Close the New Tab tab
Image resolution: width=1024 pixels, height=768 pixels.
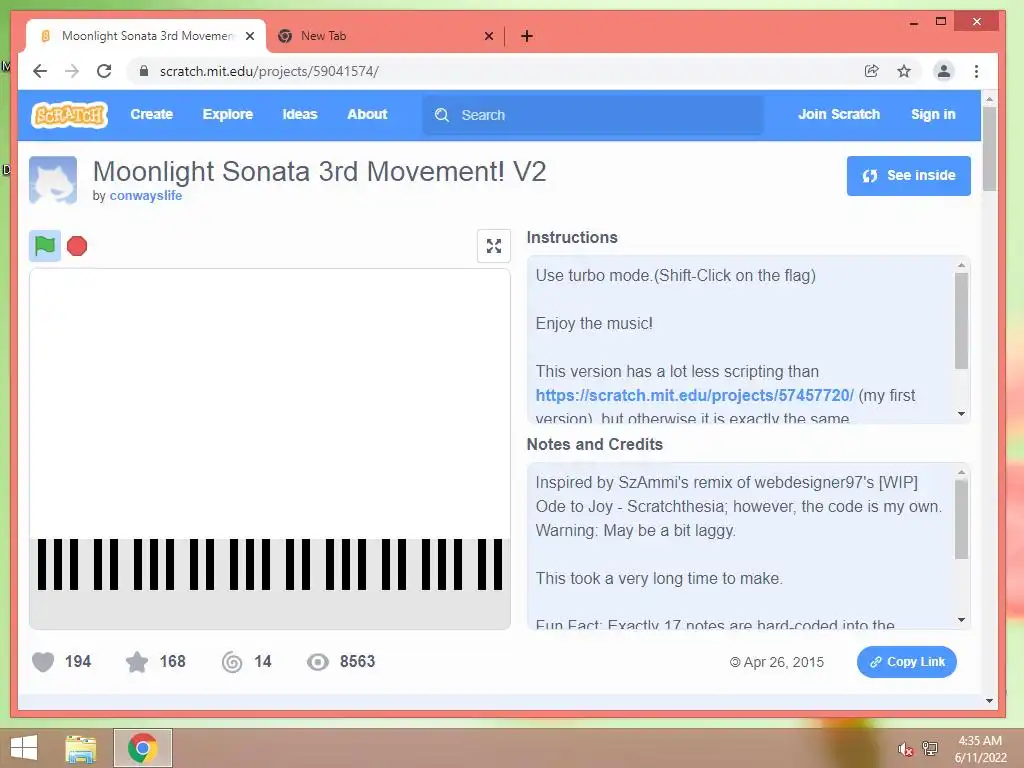coord(489,36)
